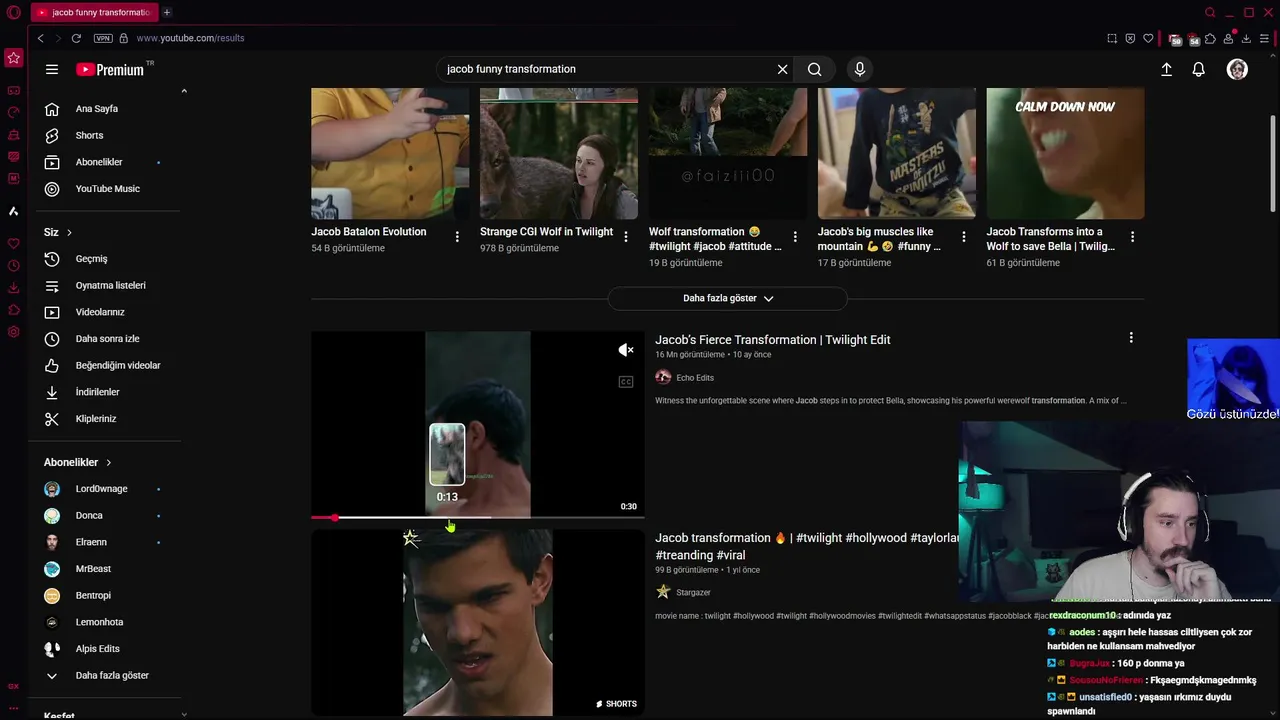Screen dimensions: 1280x720
Task: Seek on the preview progress bar
Action: [478, 517]
